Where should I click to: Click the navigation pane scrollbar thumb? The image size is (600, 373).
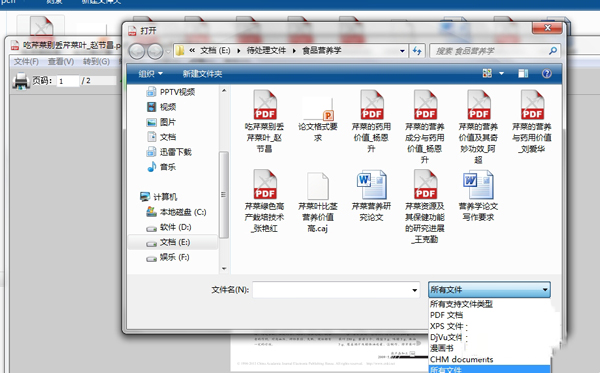coord(224,195)
